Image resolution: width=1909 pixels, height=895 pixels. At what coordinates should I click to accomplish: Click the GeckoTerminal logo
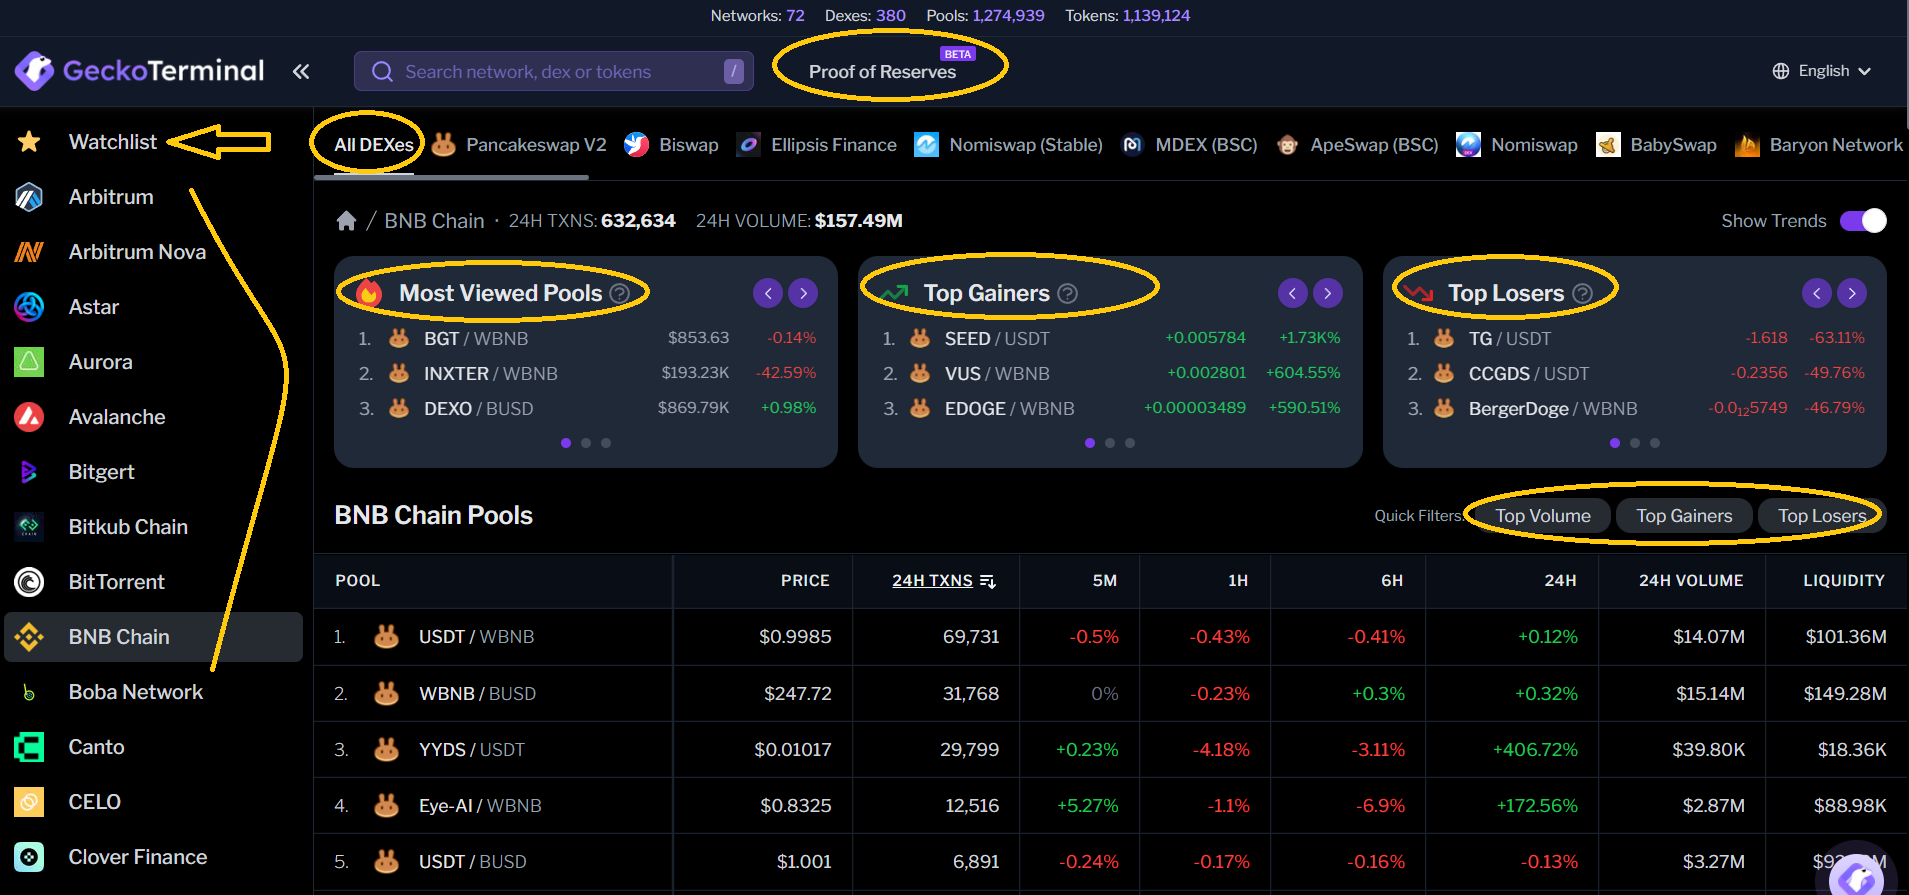pos(139,71)
